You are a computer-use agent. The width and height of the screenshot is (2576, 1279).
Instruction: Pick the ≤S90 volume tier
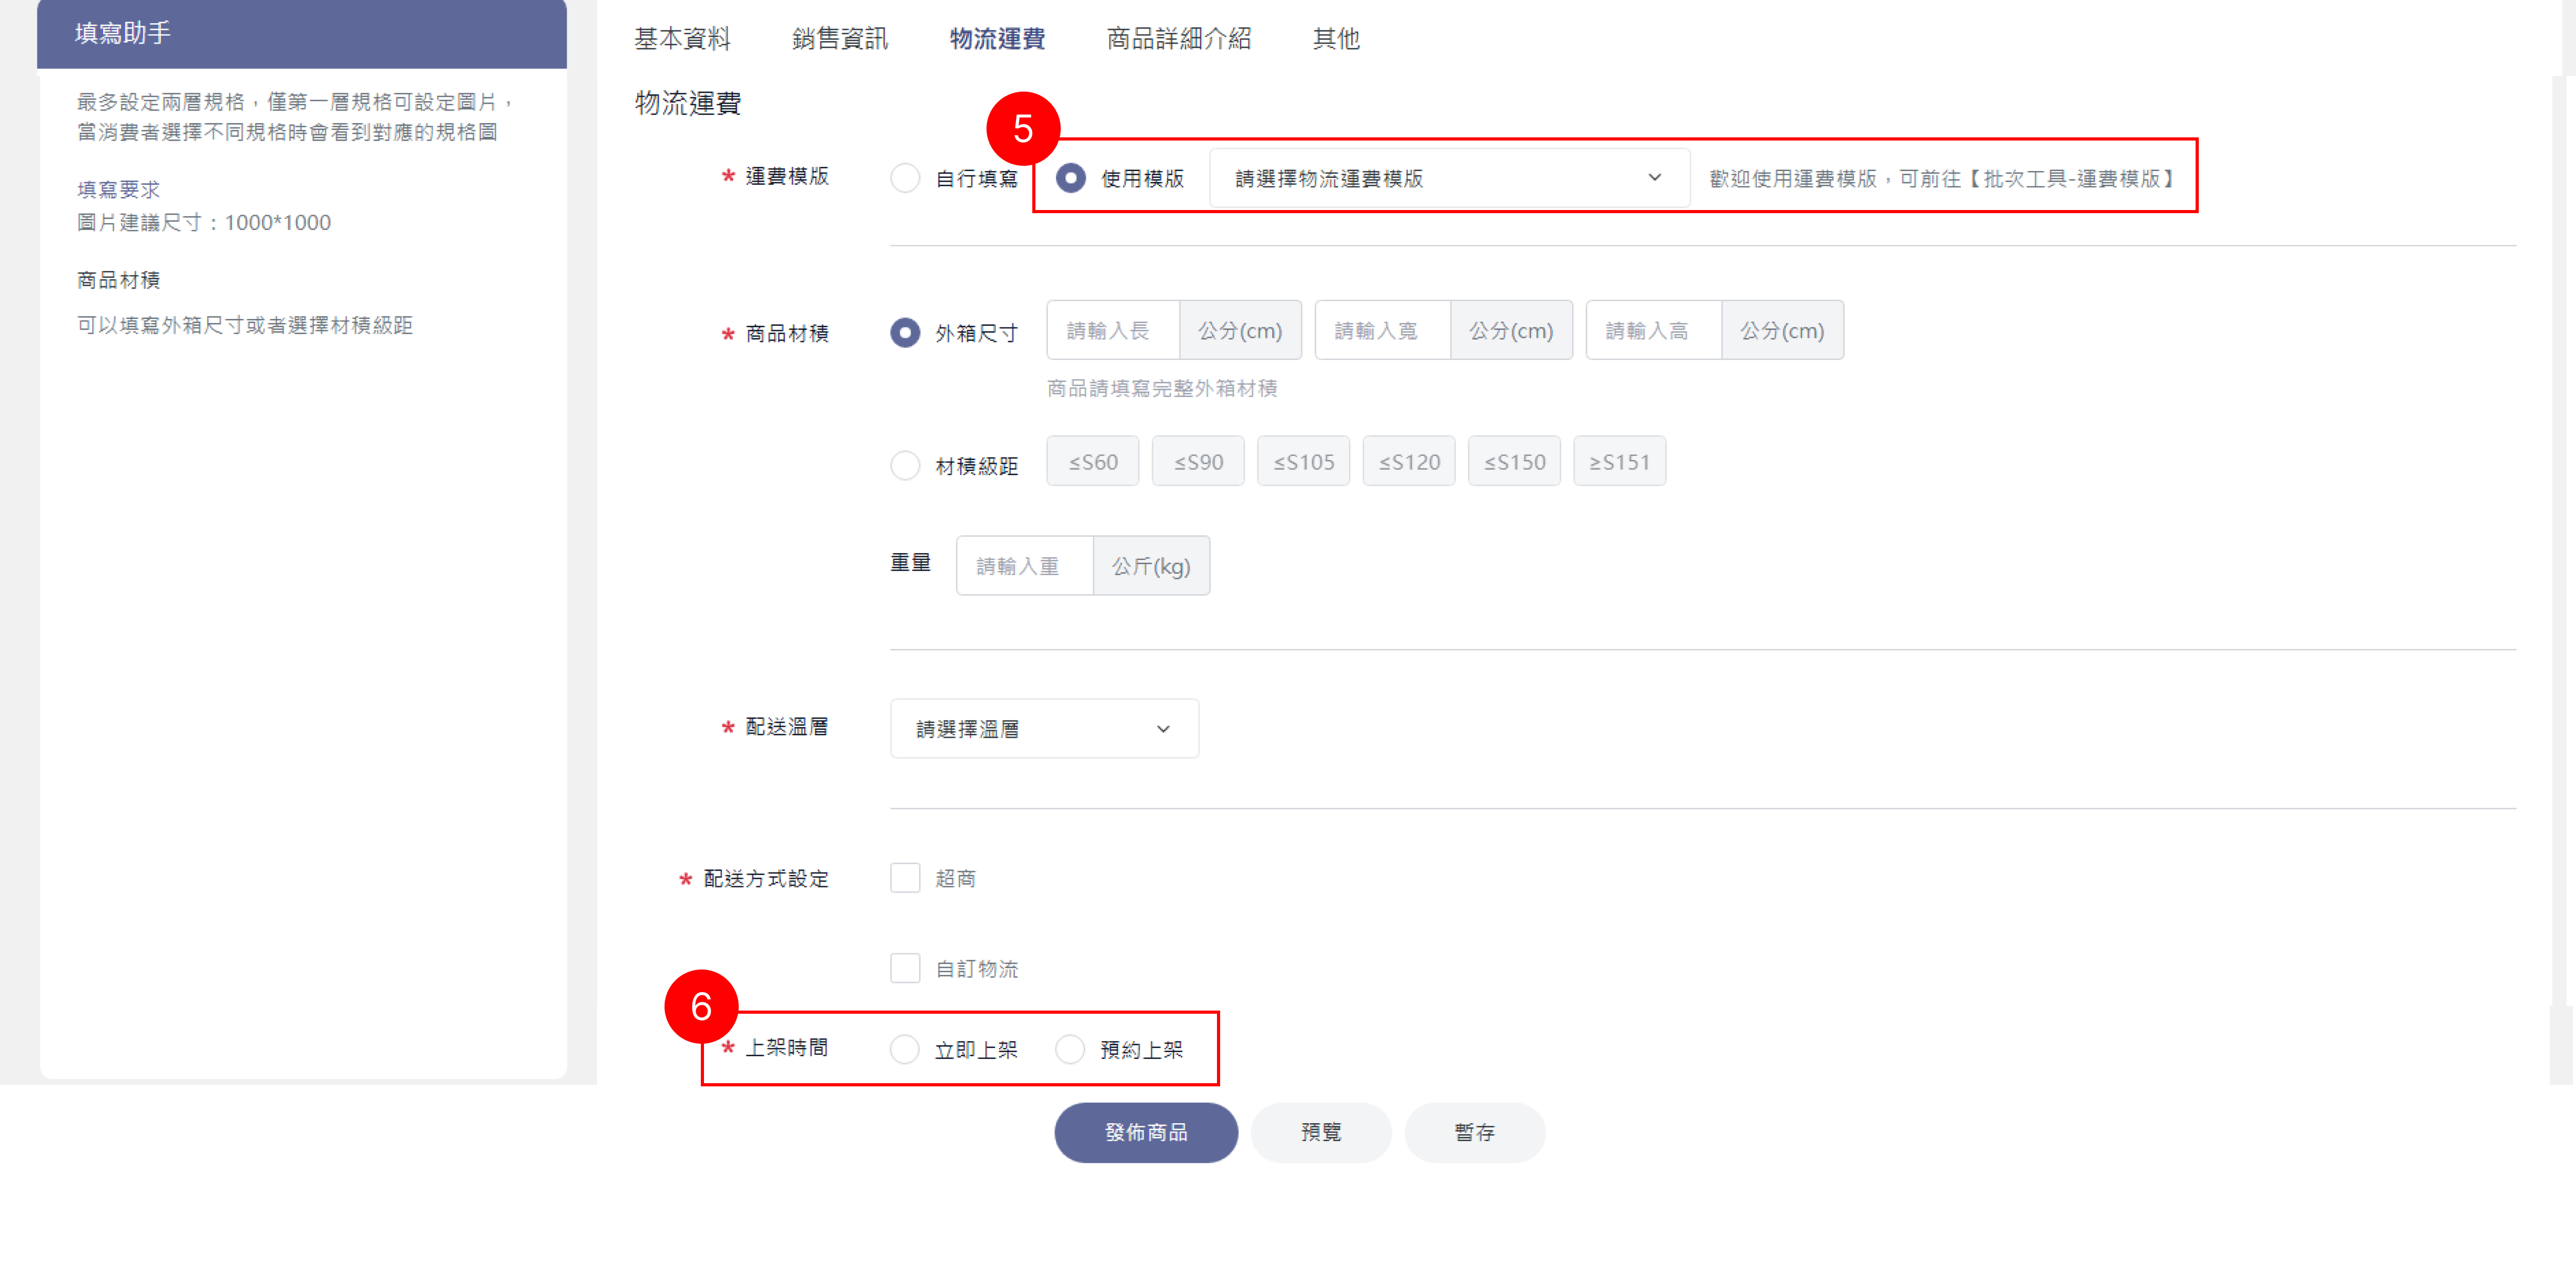[x=1198, y=461]
